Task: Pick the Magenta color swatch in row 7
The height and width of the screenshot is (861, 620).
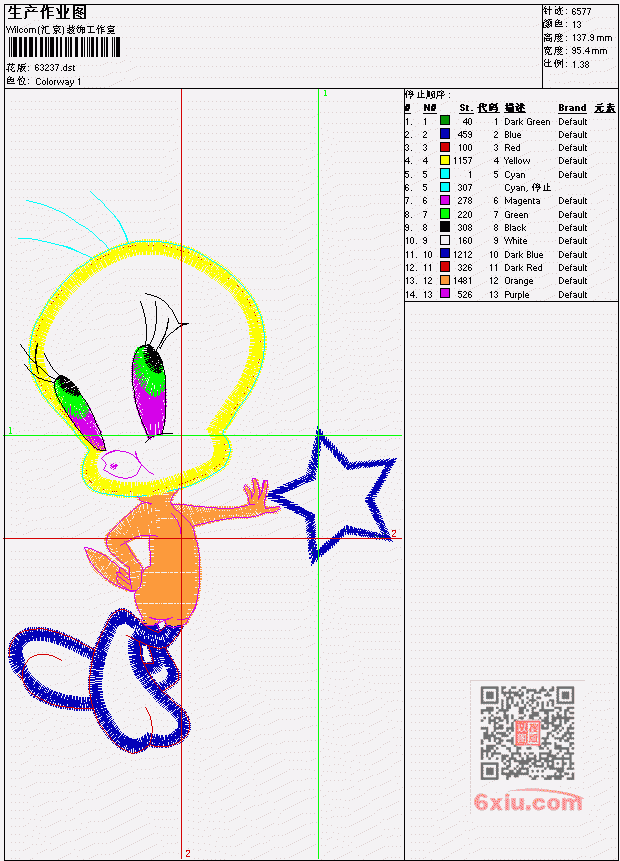Action: 445,200
